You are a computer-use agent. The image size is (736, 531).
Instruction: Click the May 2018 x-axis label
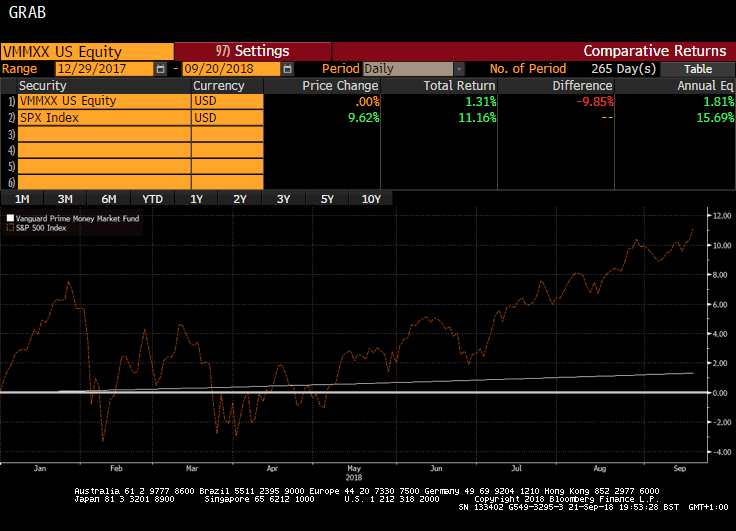coord(354,473)
